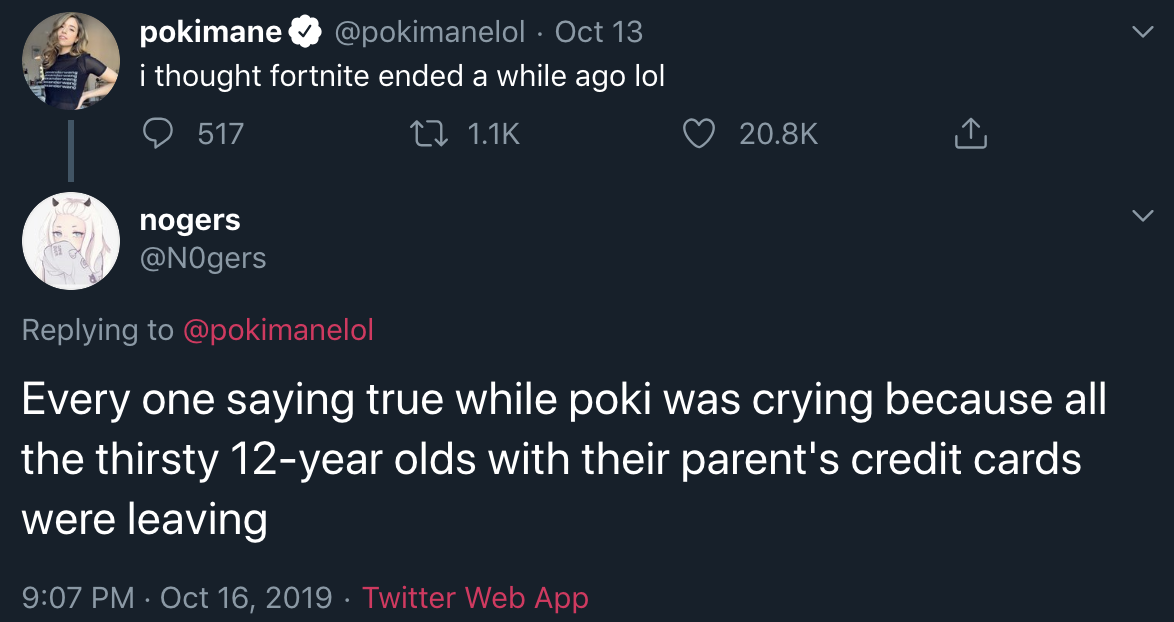Viewport: 1174px width, 622px height.
Task: Click the @N0gers handle
Action: 203,258
